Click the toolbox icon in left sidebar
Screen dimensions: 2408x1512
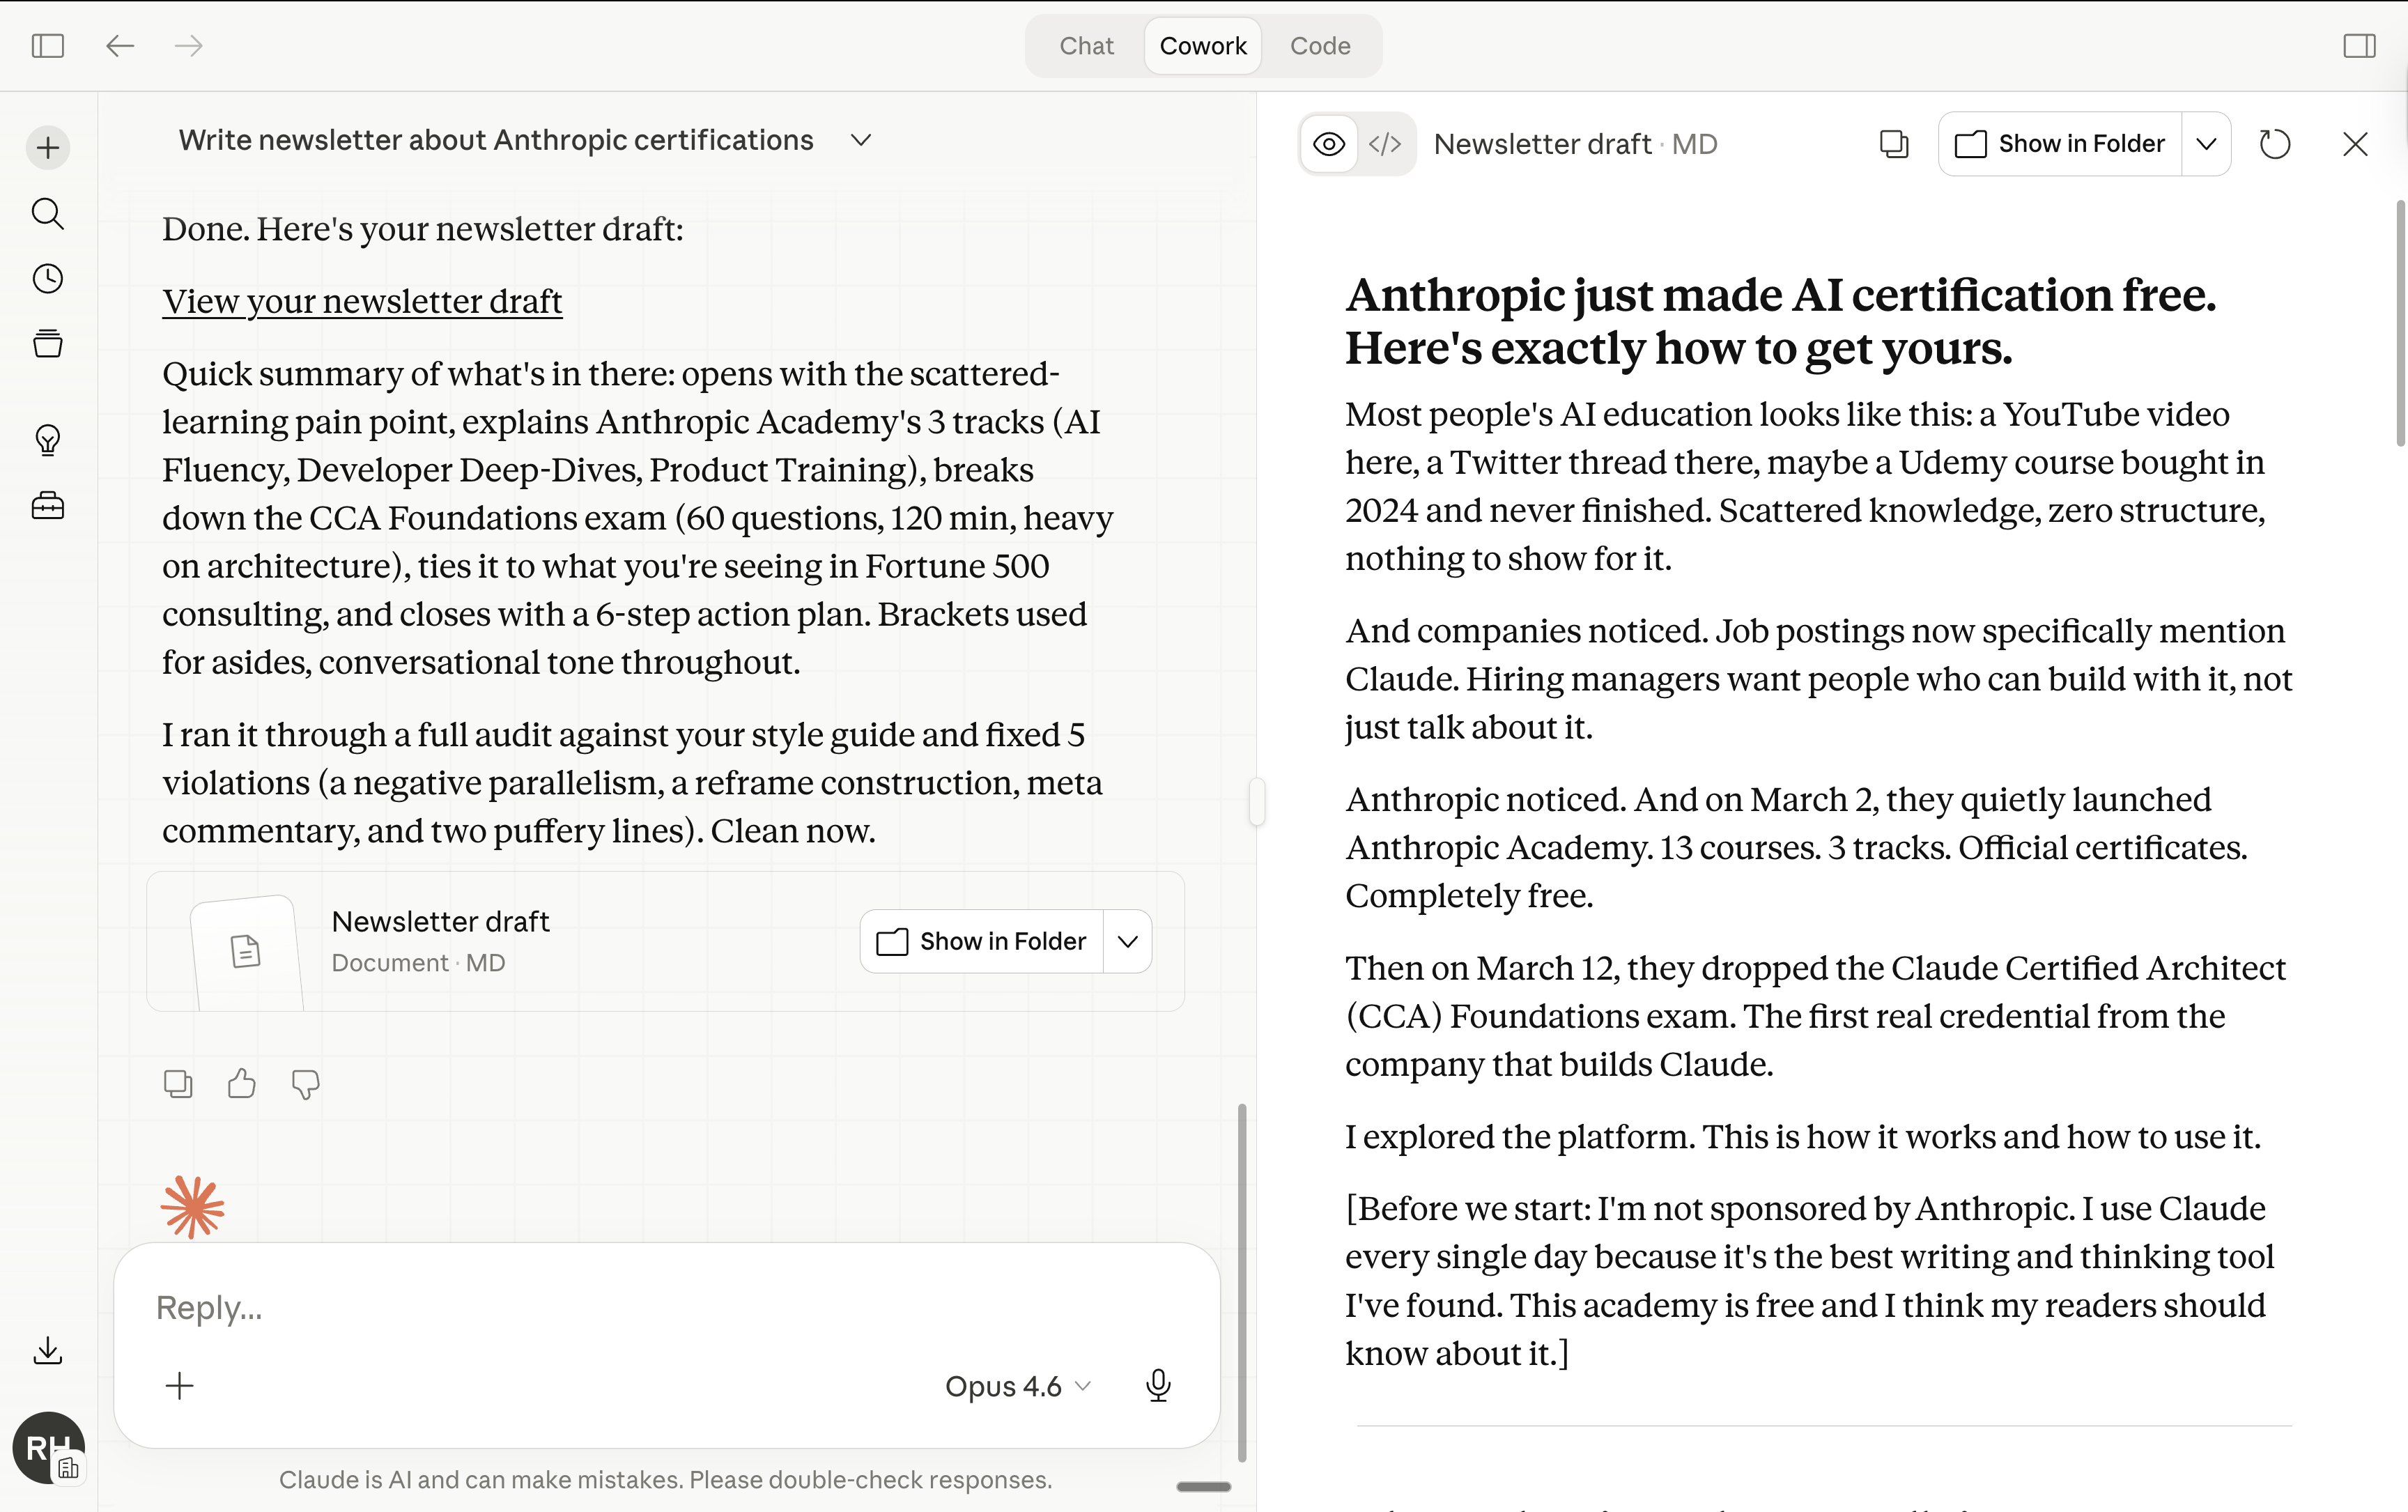[47, 506]
